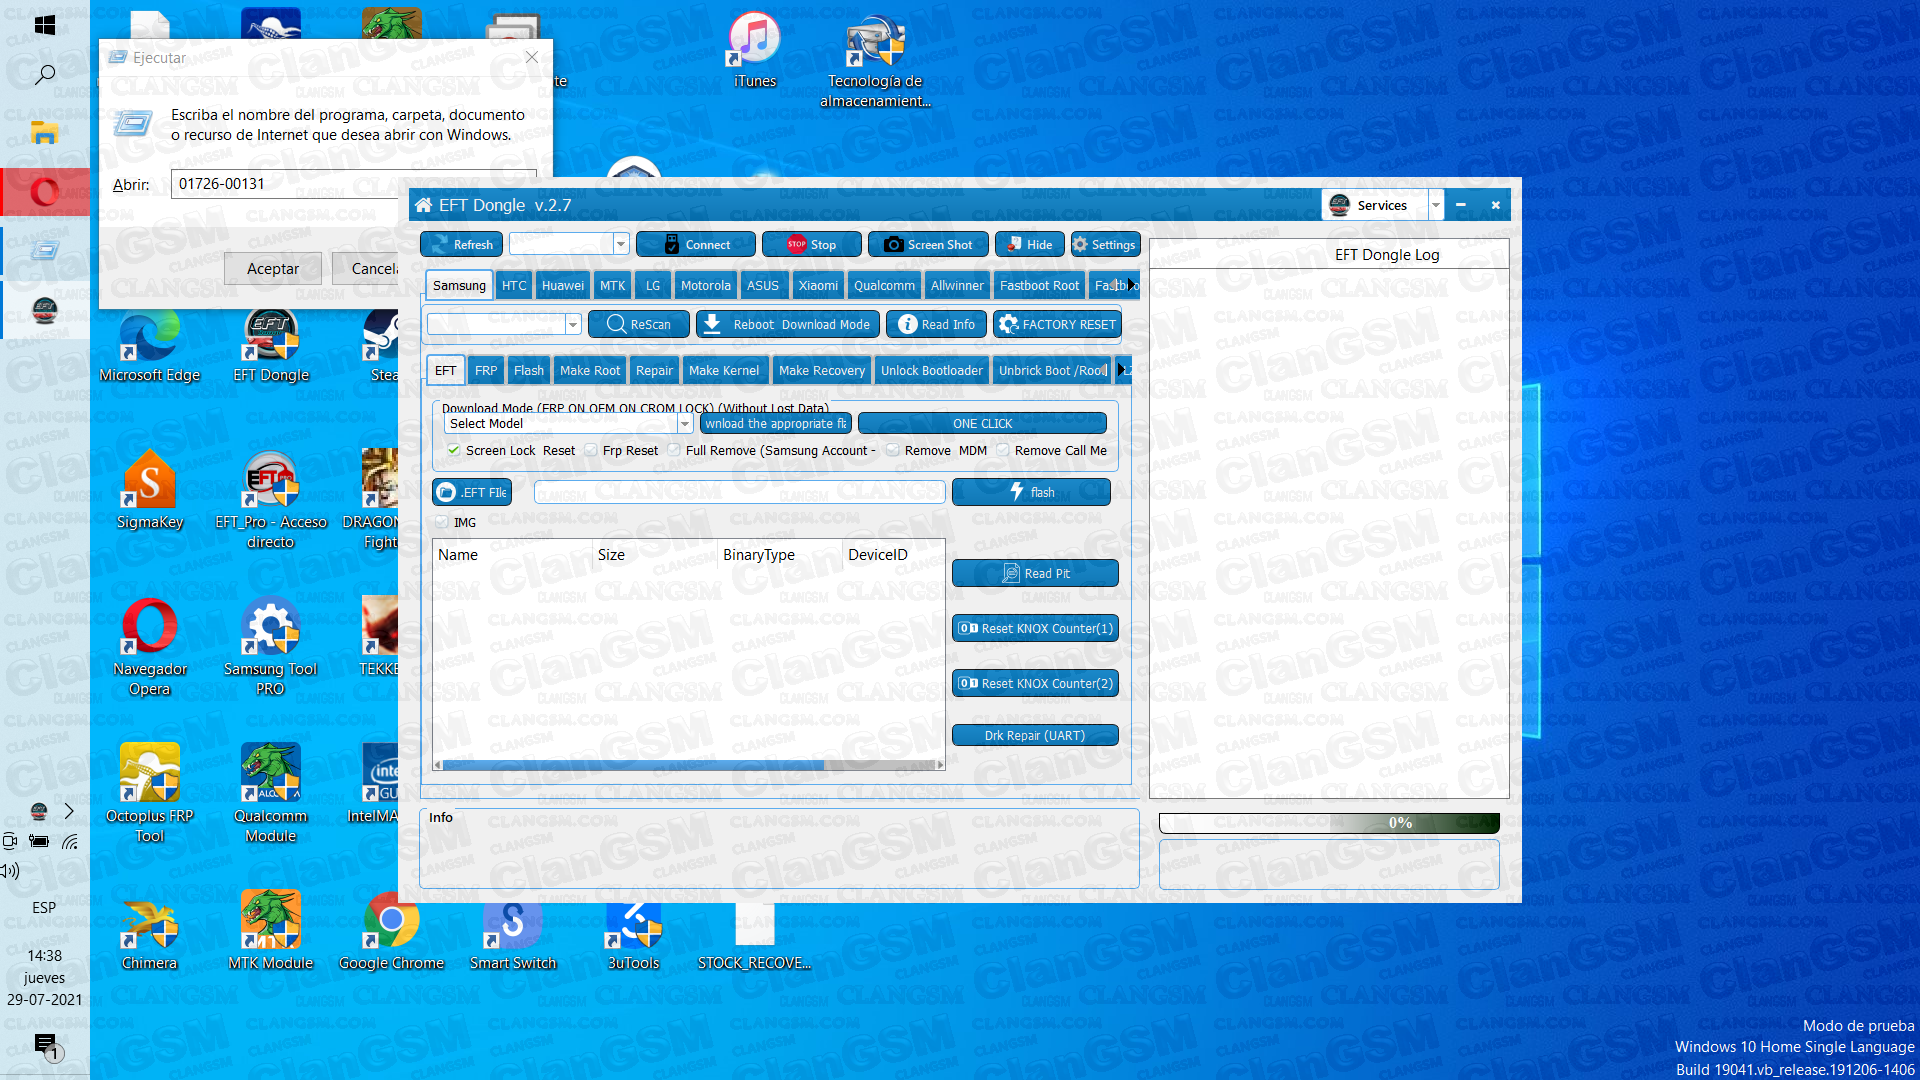Enable the Remove MDM checkbox
The height and width of the screenshot is (1080, 1920).
click(893, 450)
